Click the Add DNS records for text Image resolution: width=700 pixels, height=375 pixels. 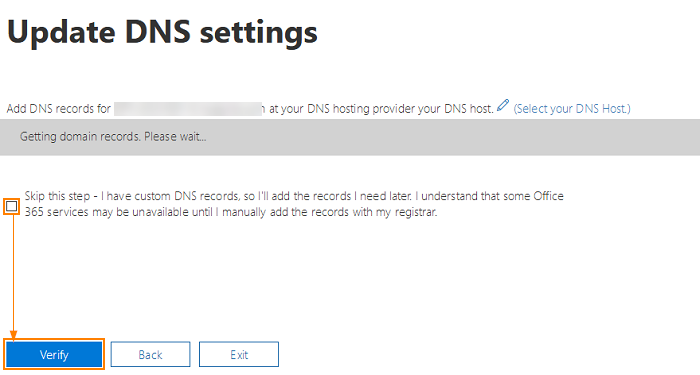58,109
